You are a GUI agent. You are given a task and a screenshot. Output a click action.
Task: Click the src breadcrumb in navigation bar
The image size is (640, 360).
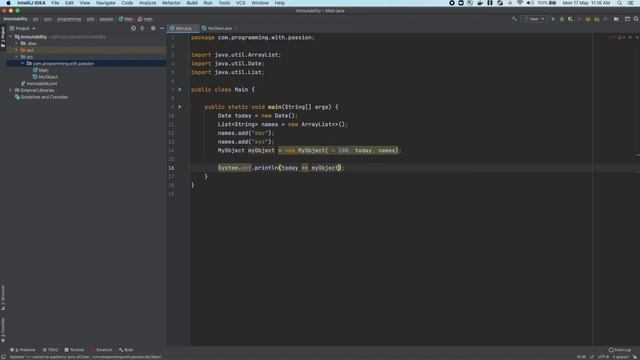coord(36,19)
